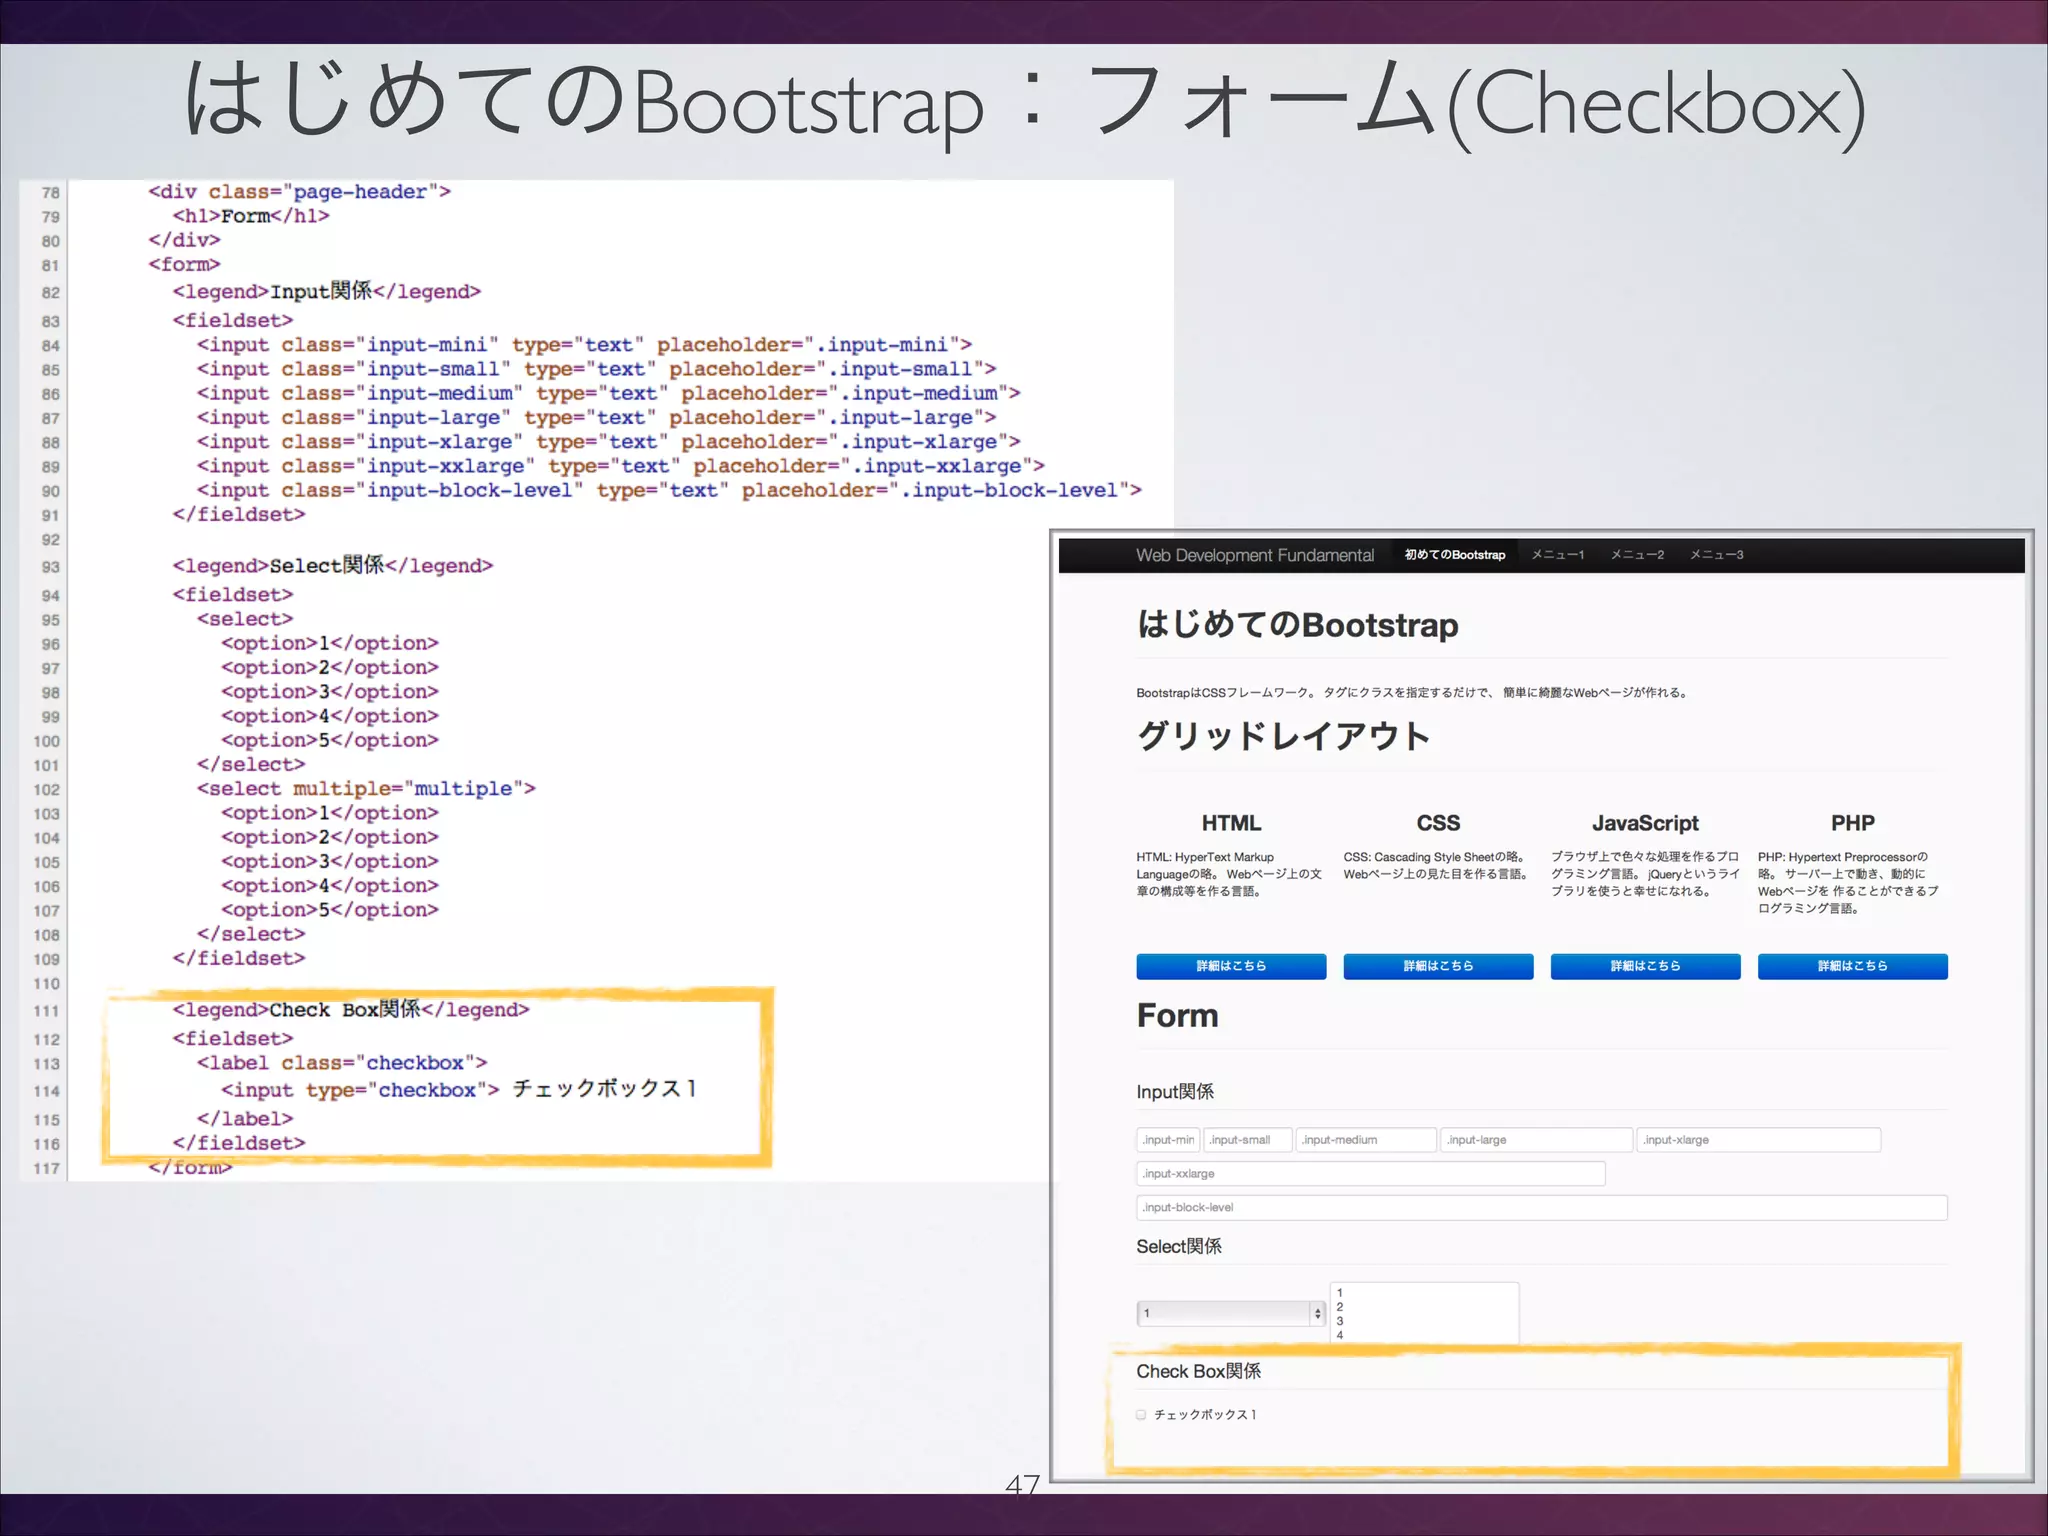Click 詳細はこちら button under PHP
Image resolution: width=2048 pixels, height=1536 pixels.
1852,966
